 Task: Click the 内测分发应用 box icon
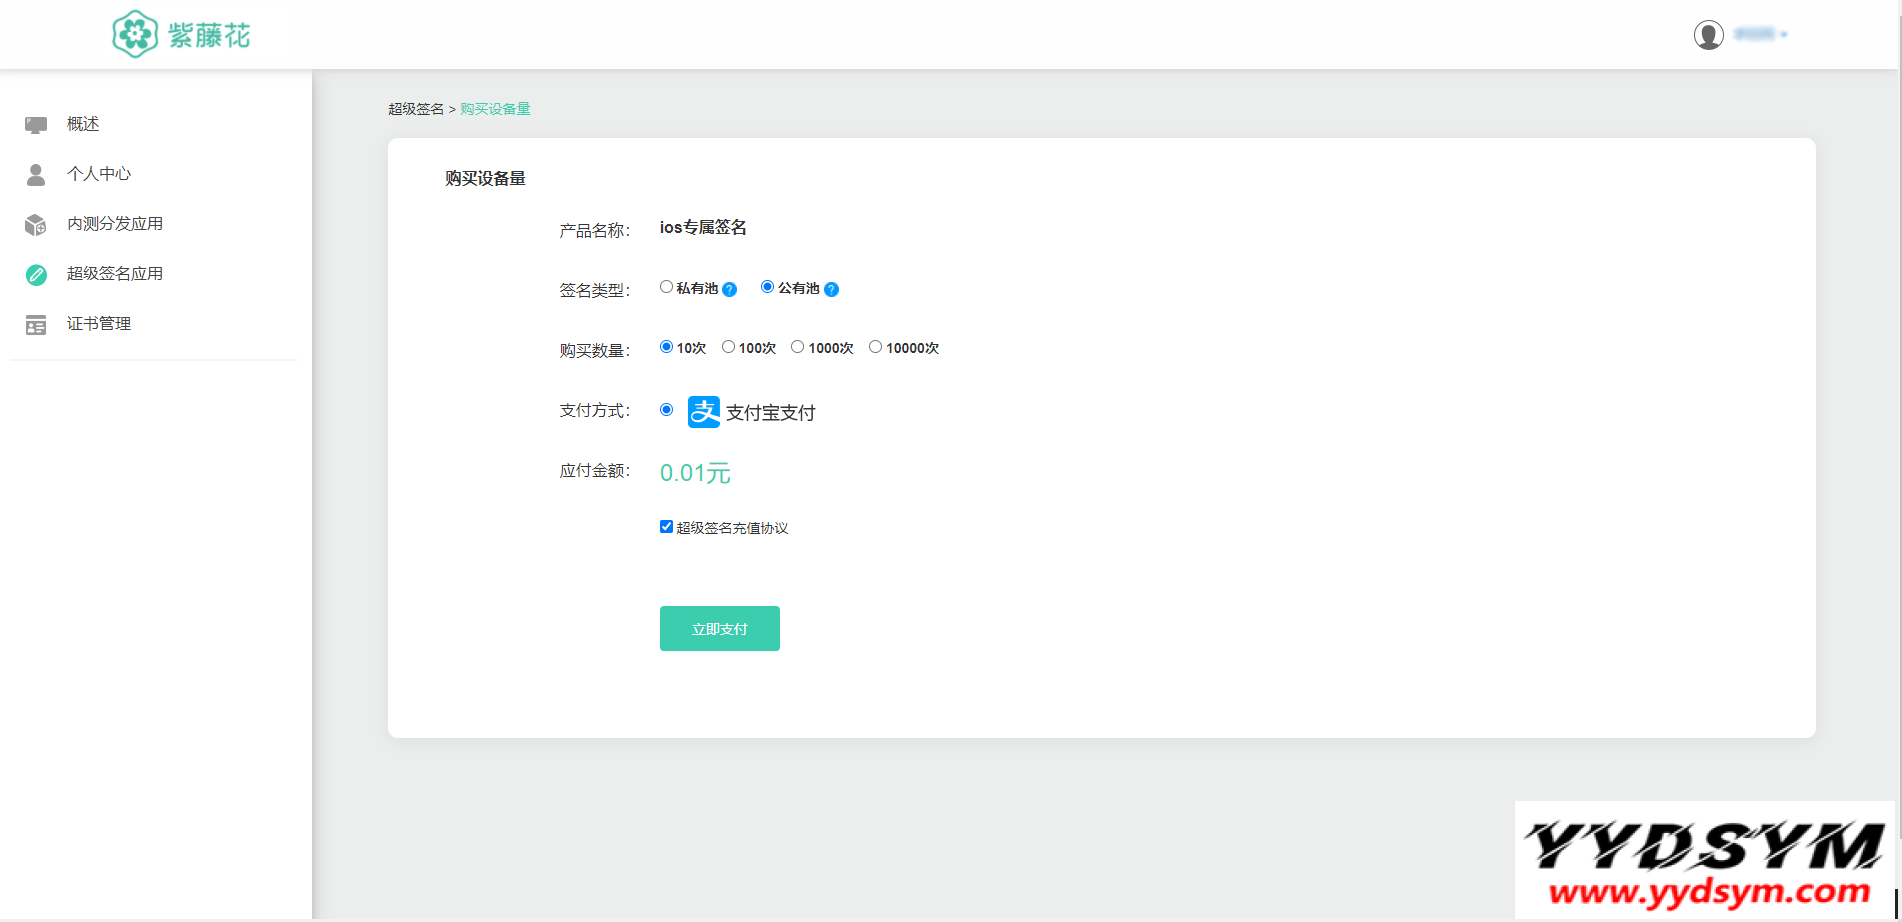tap(36, 225)
